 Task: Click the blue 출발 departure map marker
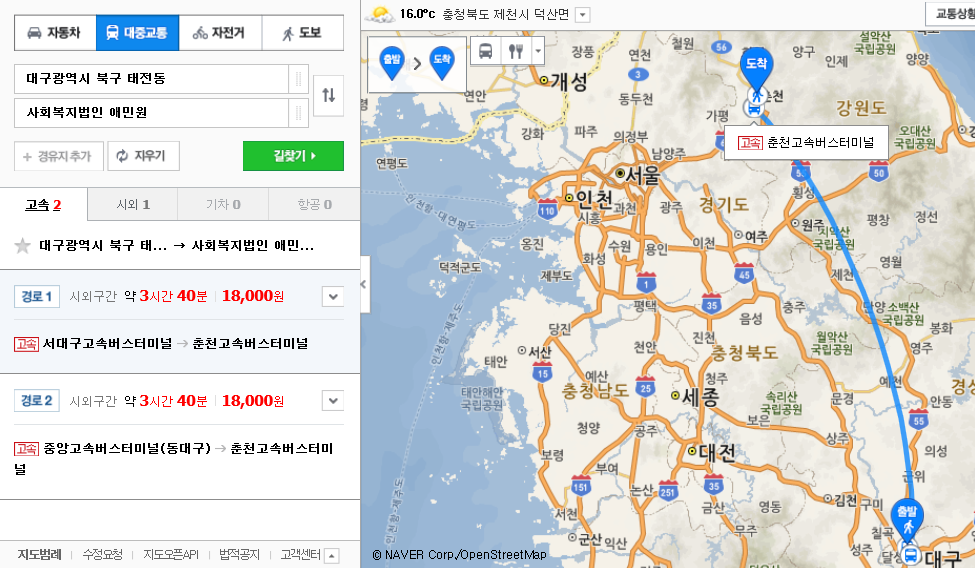907,516
